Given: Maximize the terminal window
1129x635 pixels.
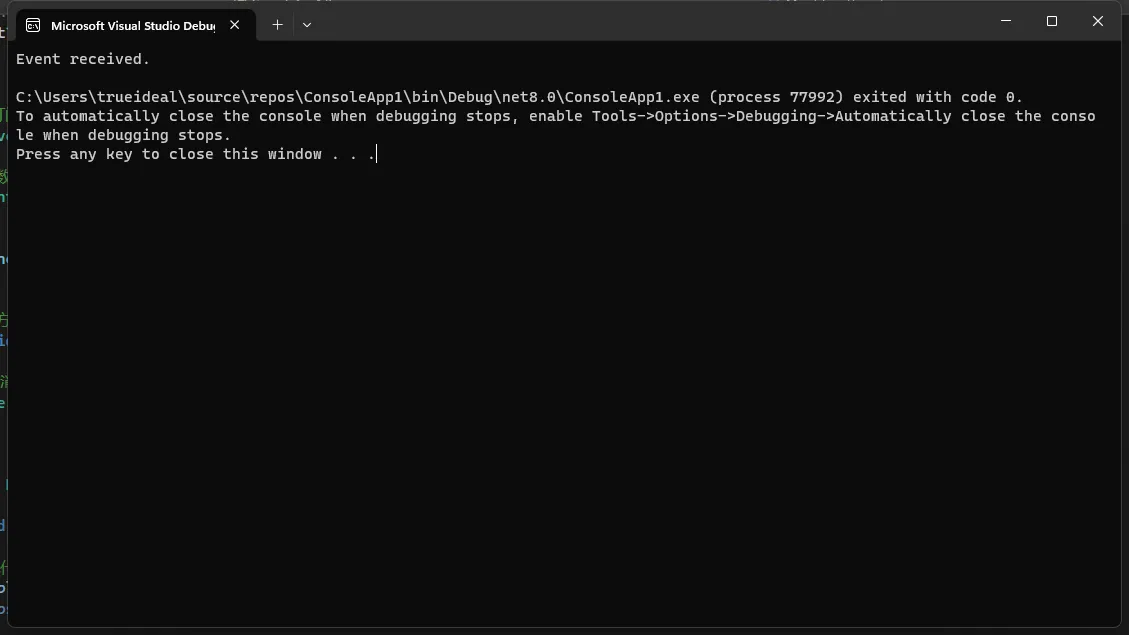Looking at the screenshot, I should click(1052, 21).
